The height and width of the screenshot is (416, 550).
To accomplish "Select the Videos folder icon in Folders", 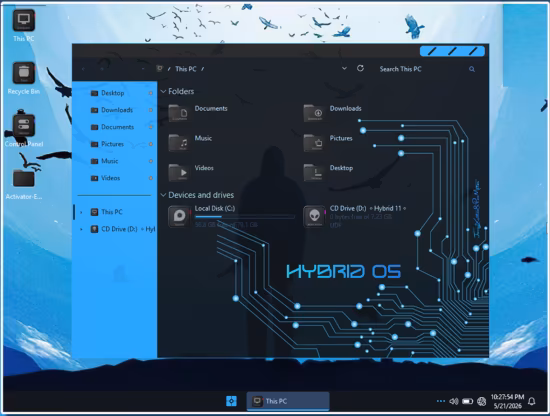I will click(179, 172).
